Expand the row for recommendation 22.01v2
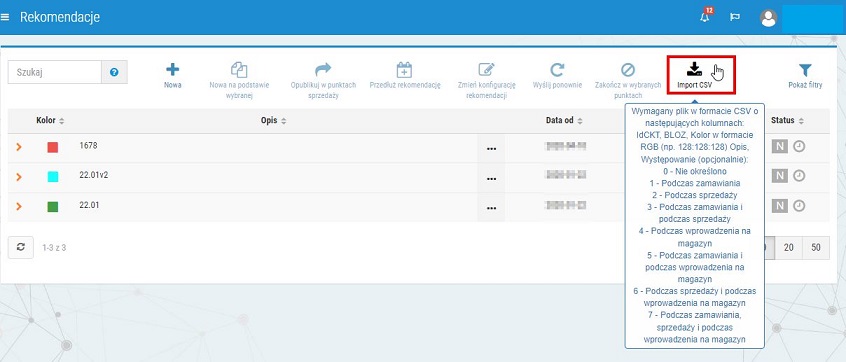Viewport: 846px width, 362px height. pos(19,176)
